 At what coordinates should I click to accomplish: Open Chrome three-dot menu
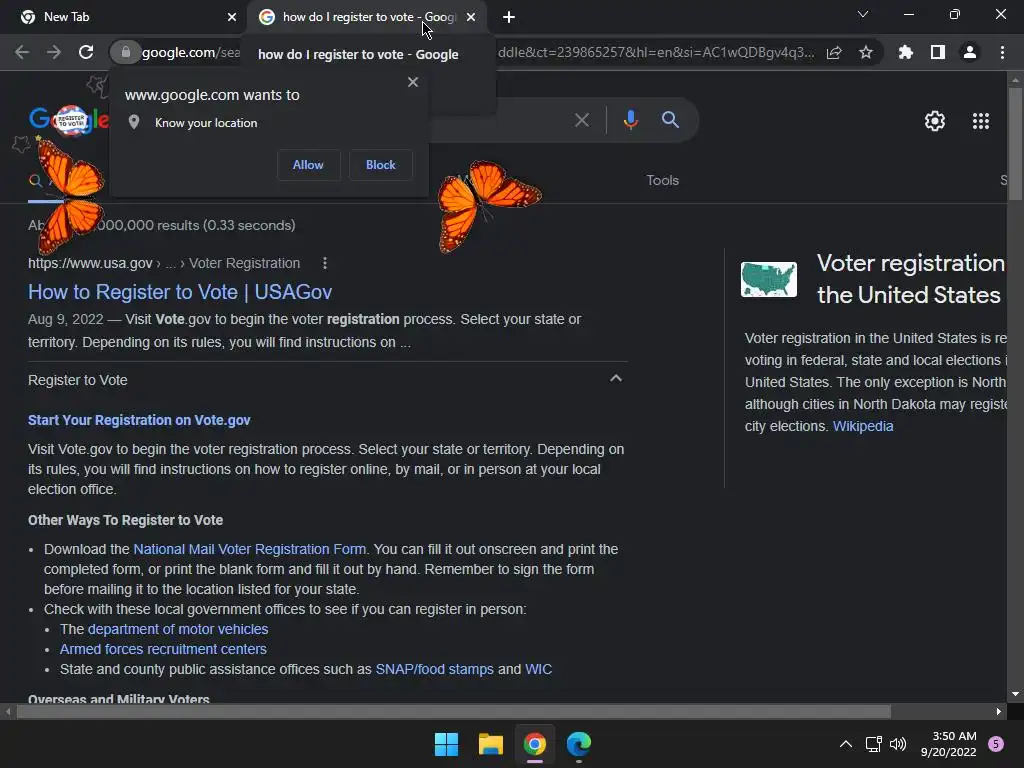(x=1002, y=52)
